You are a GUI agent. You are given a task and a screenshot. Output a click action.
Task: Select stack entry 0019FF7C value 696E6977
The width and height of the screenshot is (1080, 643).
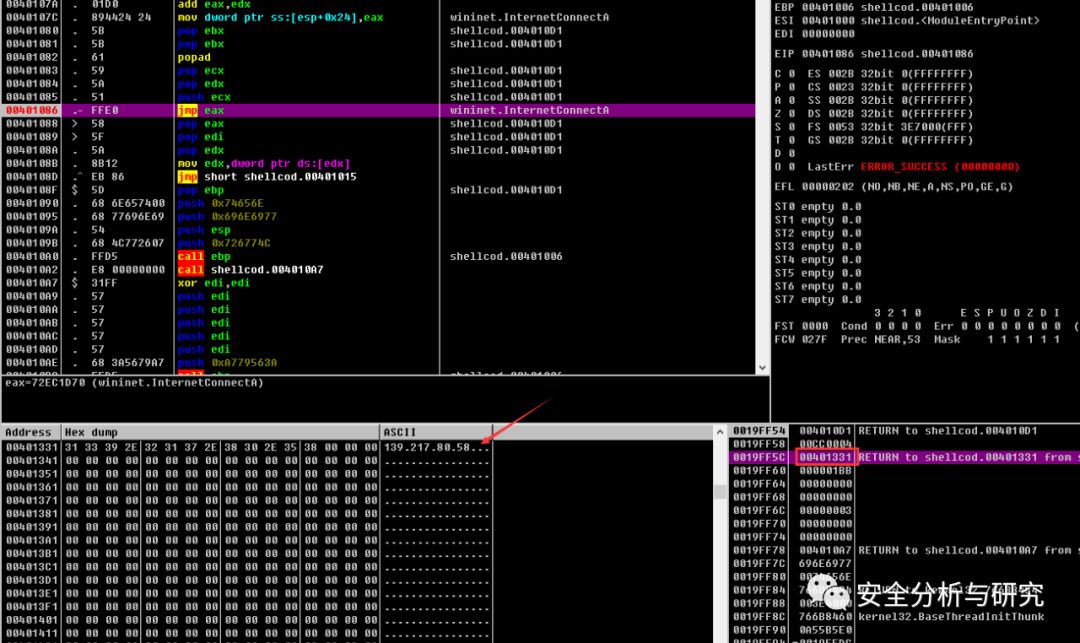(904, 564)
